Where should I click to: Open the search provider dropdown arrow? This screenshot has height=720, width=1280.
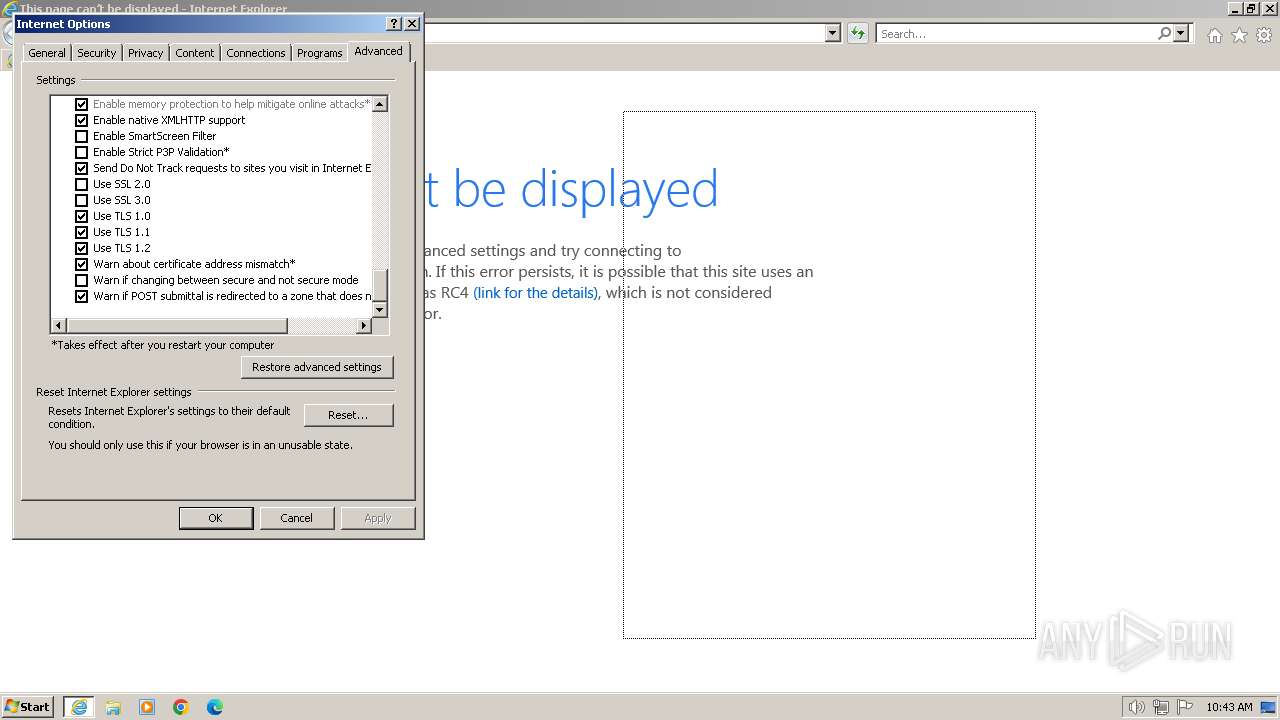1181,33
